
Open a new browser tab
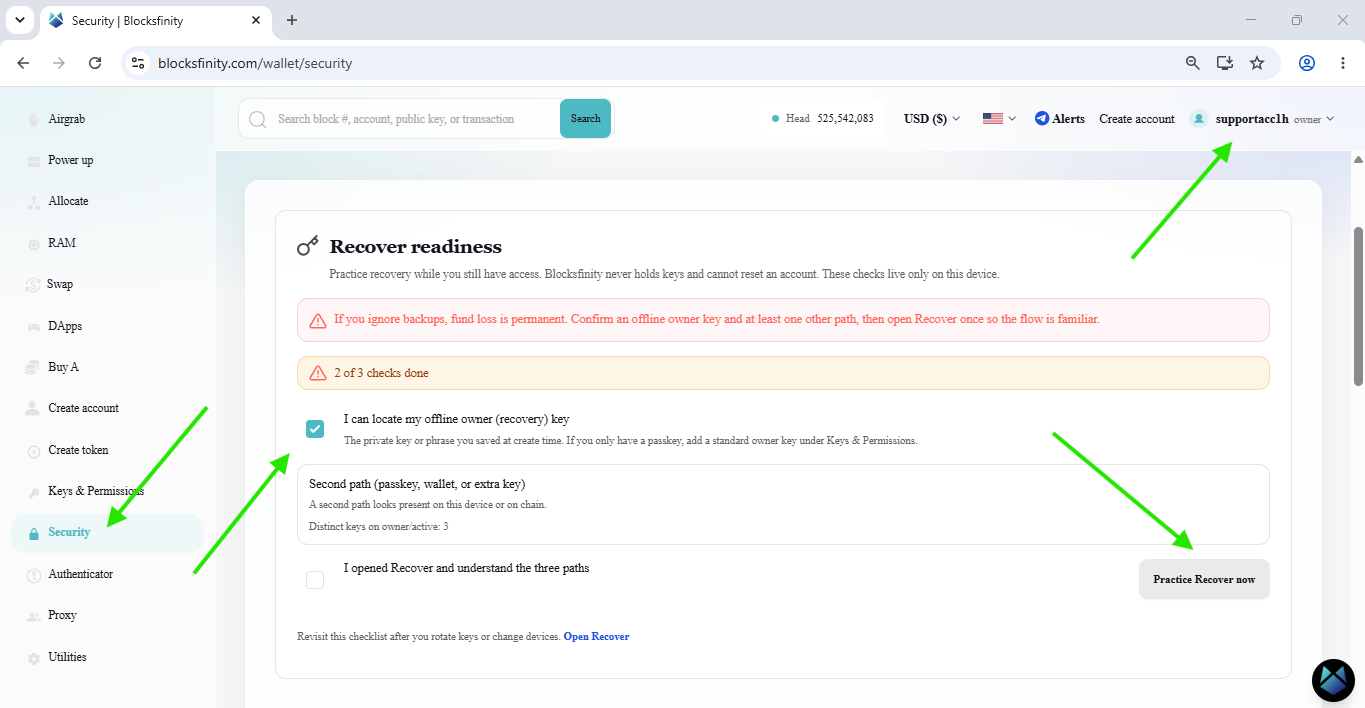pyautogui.click(x=292, y=20)
